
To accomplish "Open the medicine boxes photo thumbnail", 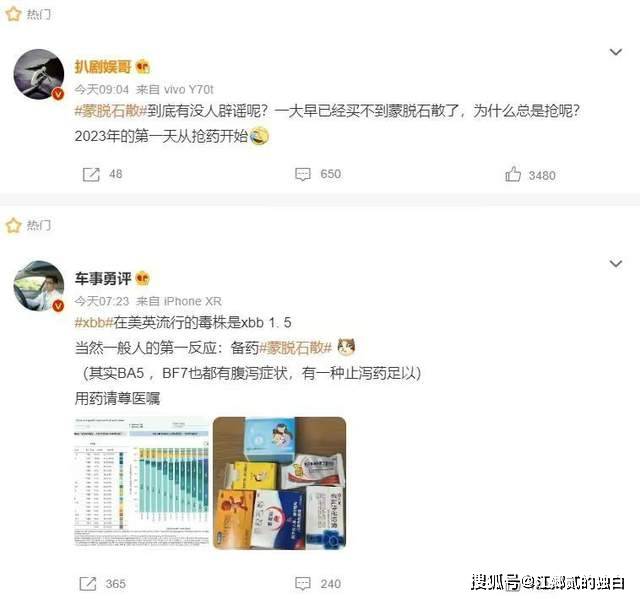I will 280,482.
